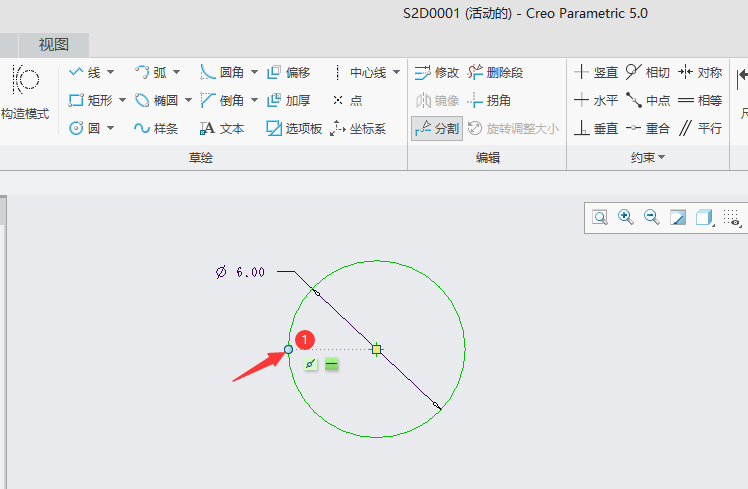The width and height of the screenshot is (748, 489).
Task: Open the Display Style cube dropdown
Action: (x=705, y=218)
